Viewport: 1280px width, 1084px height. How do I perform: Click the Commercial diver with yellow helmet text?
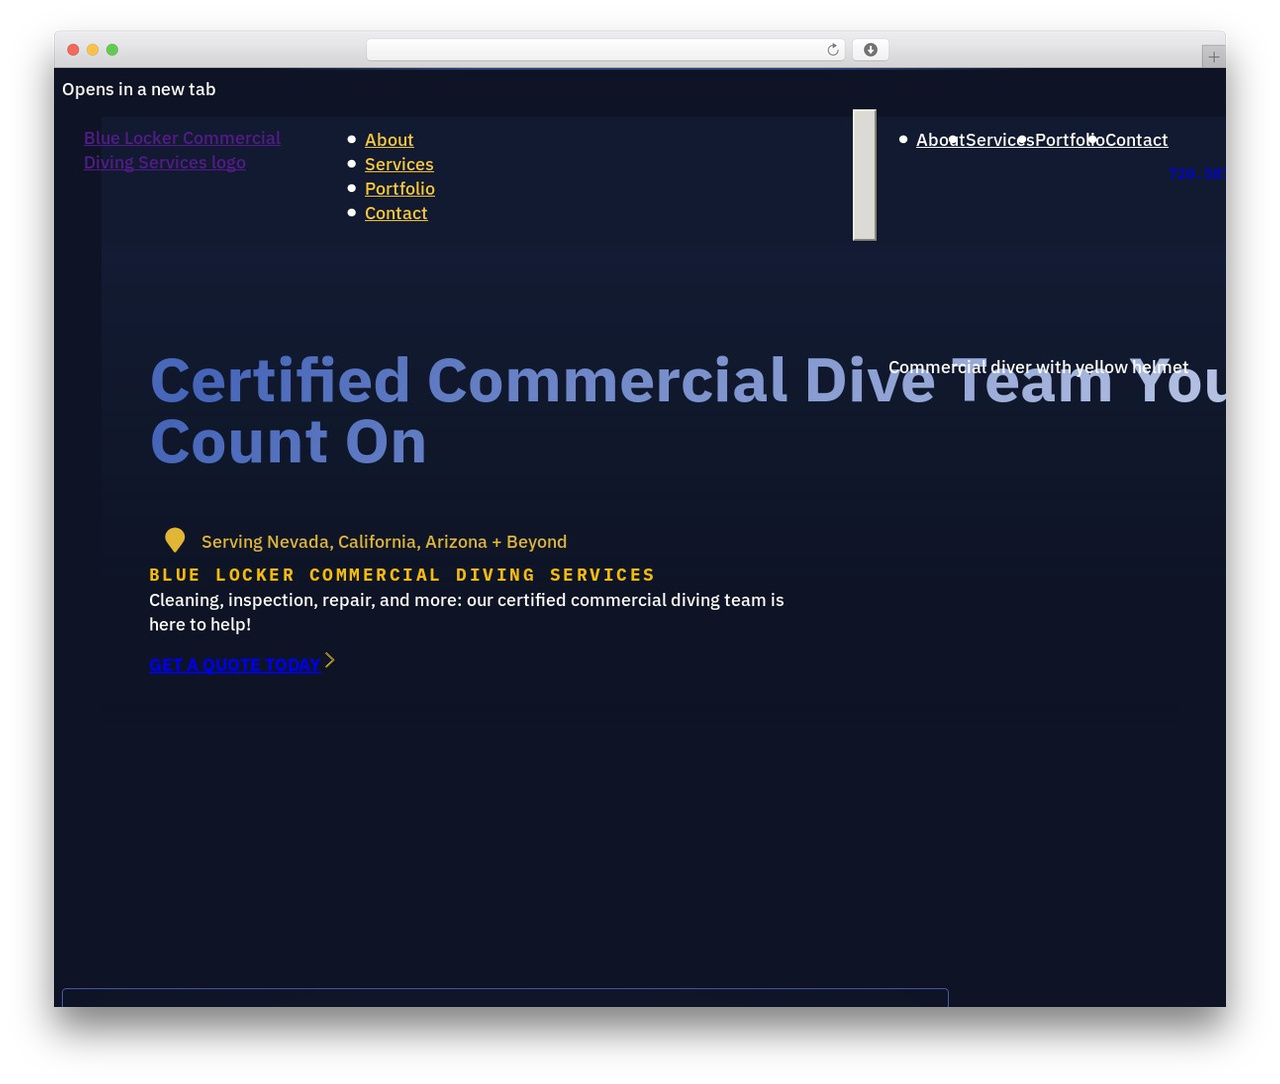coord(1038,367)
